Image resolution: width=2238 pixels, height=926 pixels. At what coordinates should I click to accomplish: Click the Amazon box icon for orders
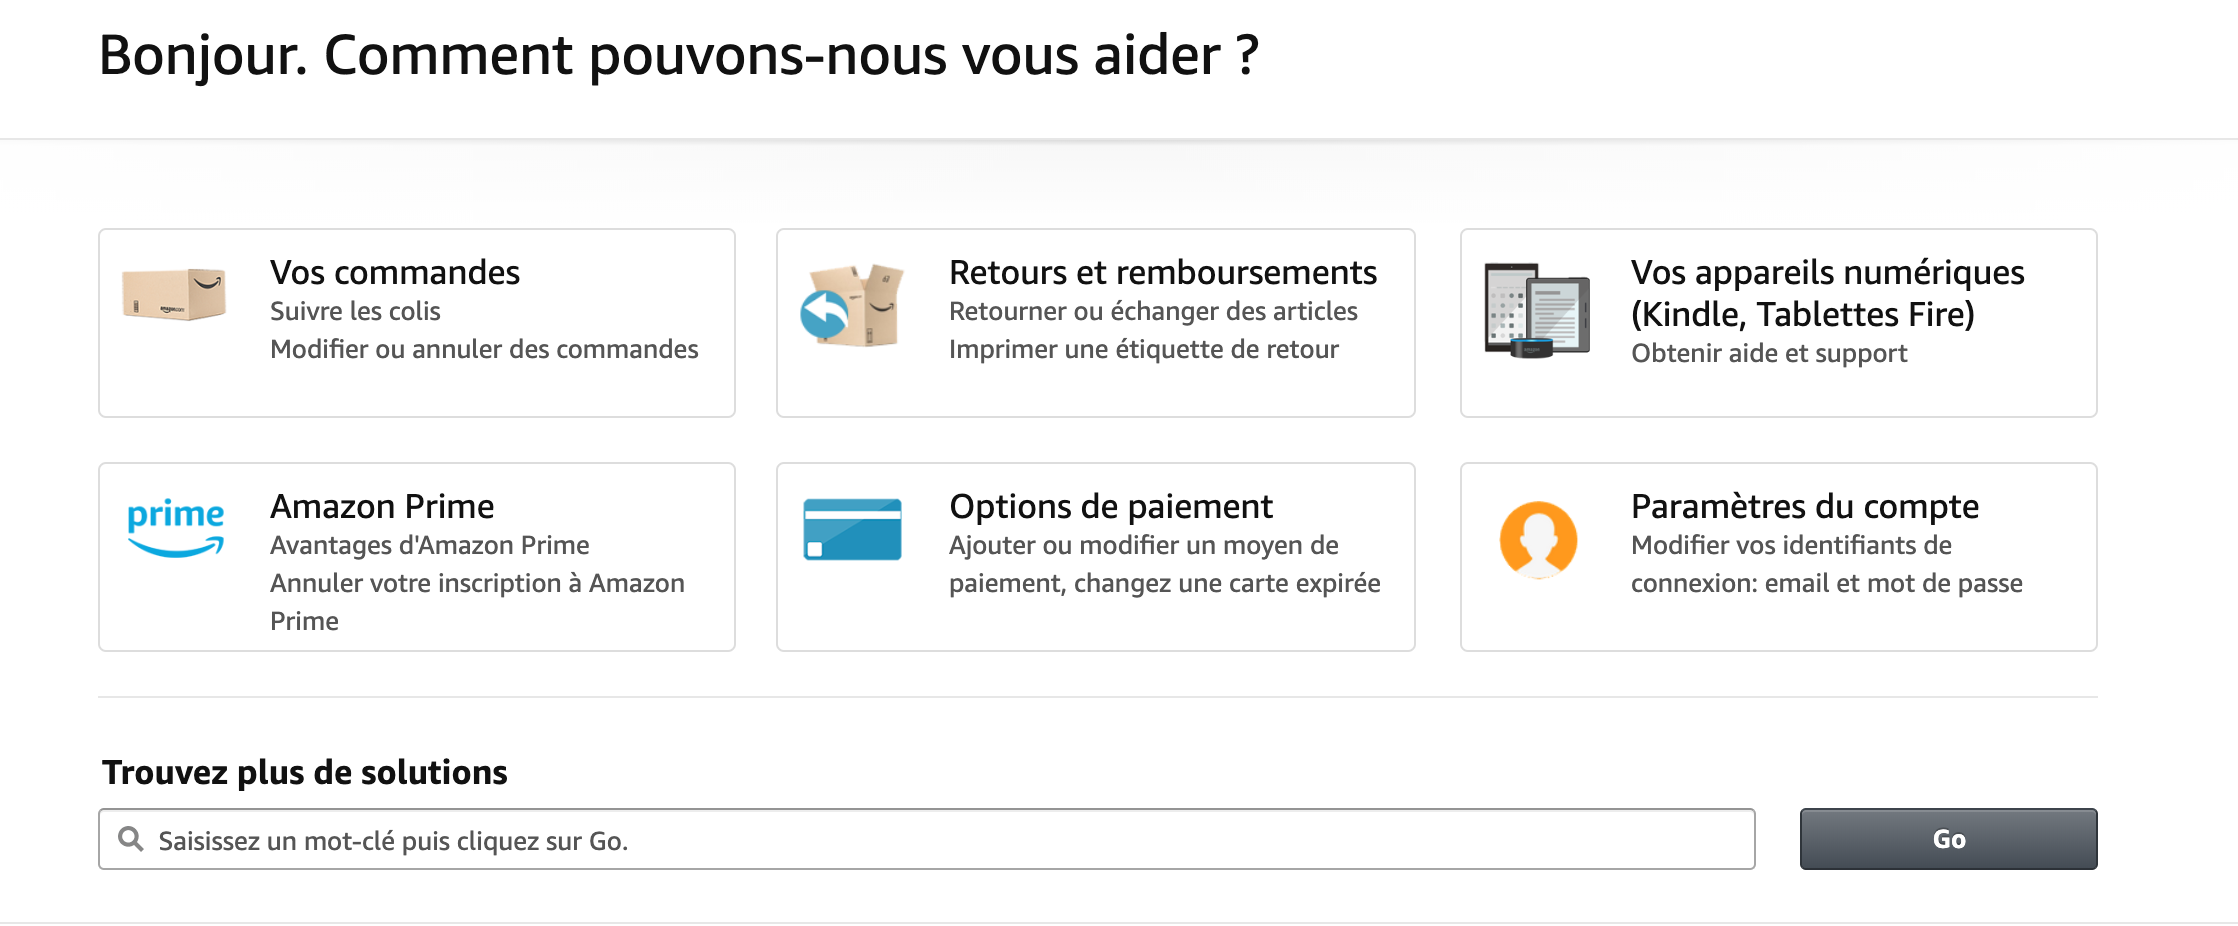174,294
